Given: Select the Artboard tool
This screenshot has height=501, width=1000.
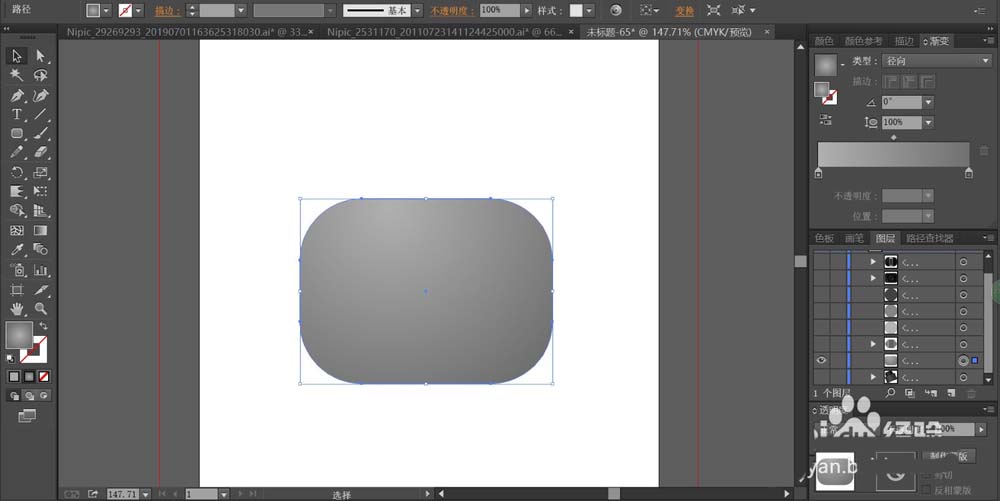Looking at the screenshot, I should click(x=17, y=290).
